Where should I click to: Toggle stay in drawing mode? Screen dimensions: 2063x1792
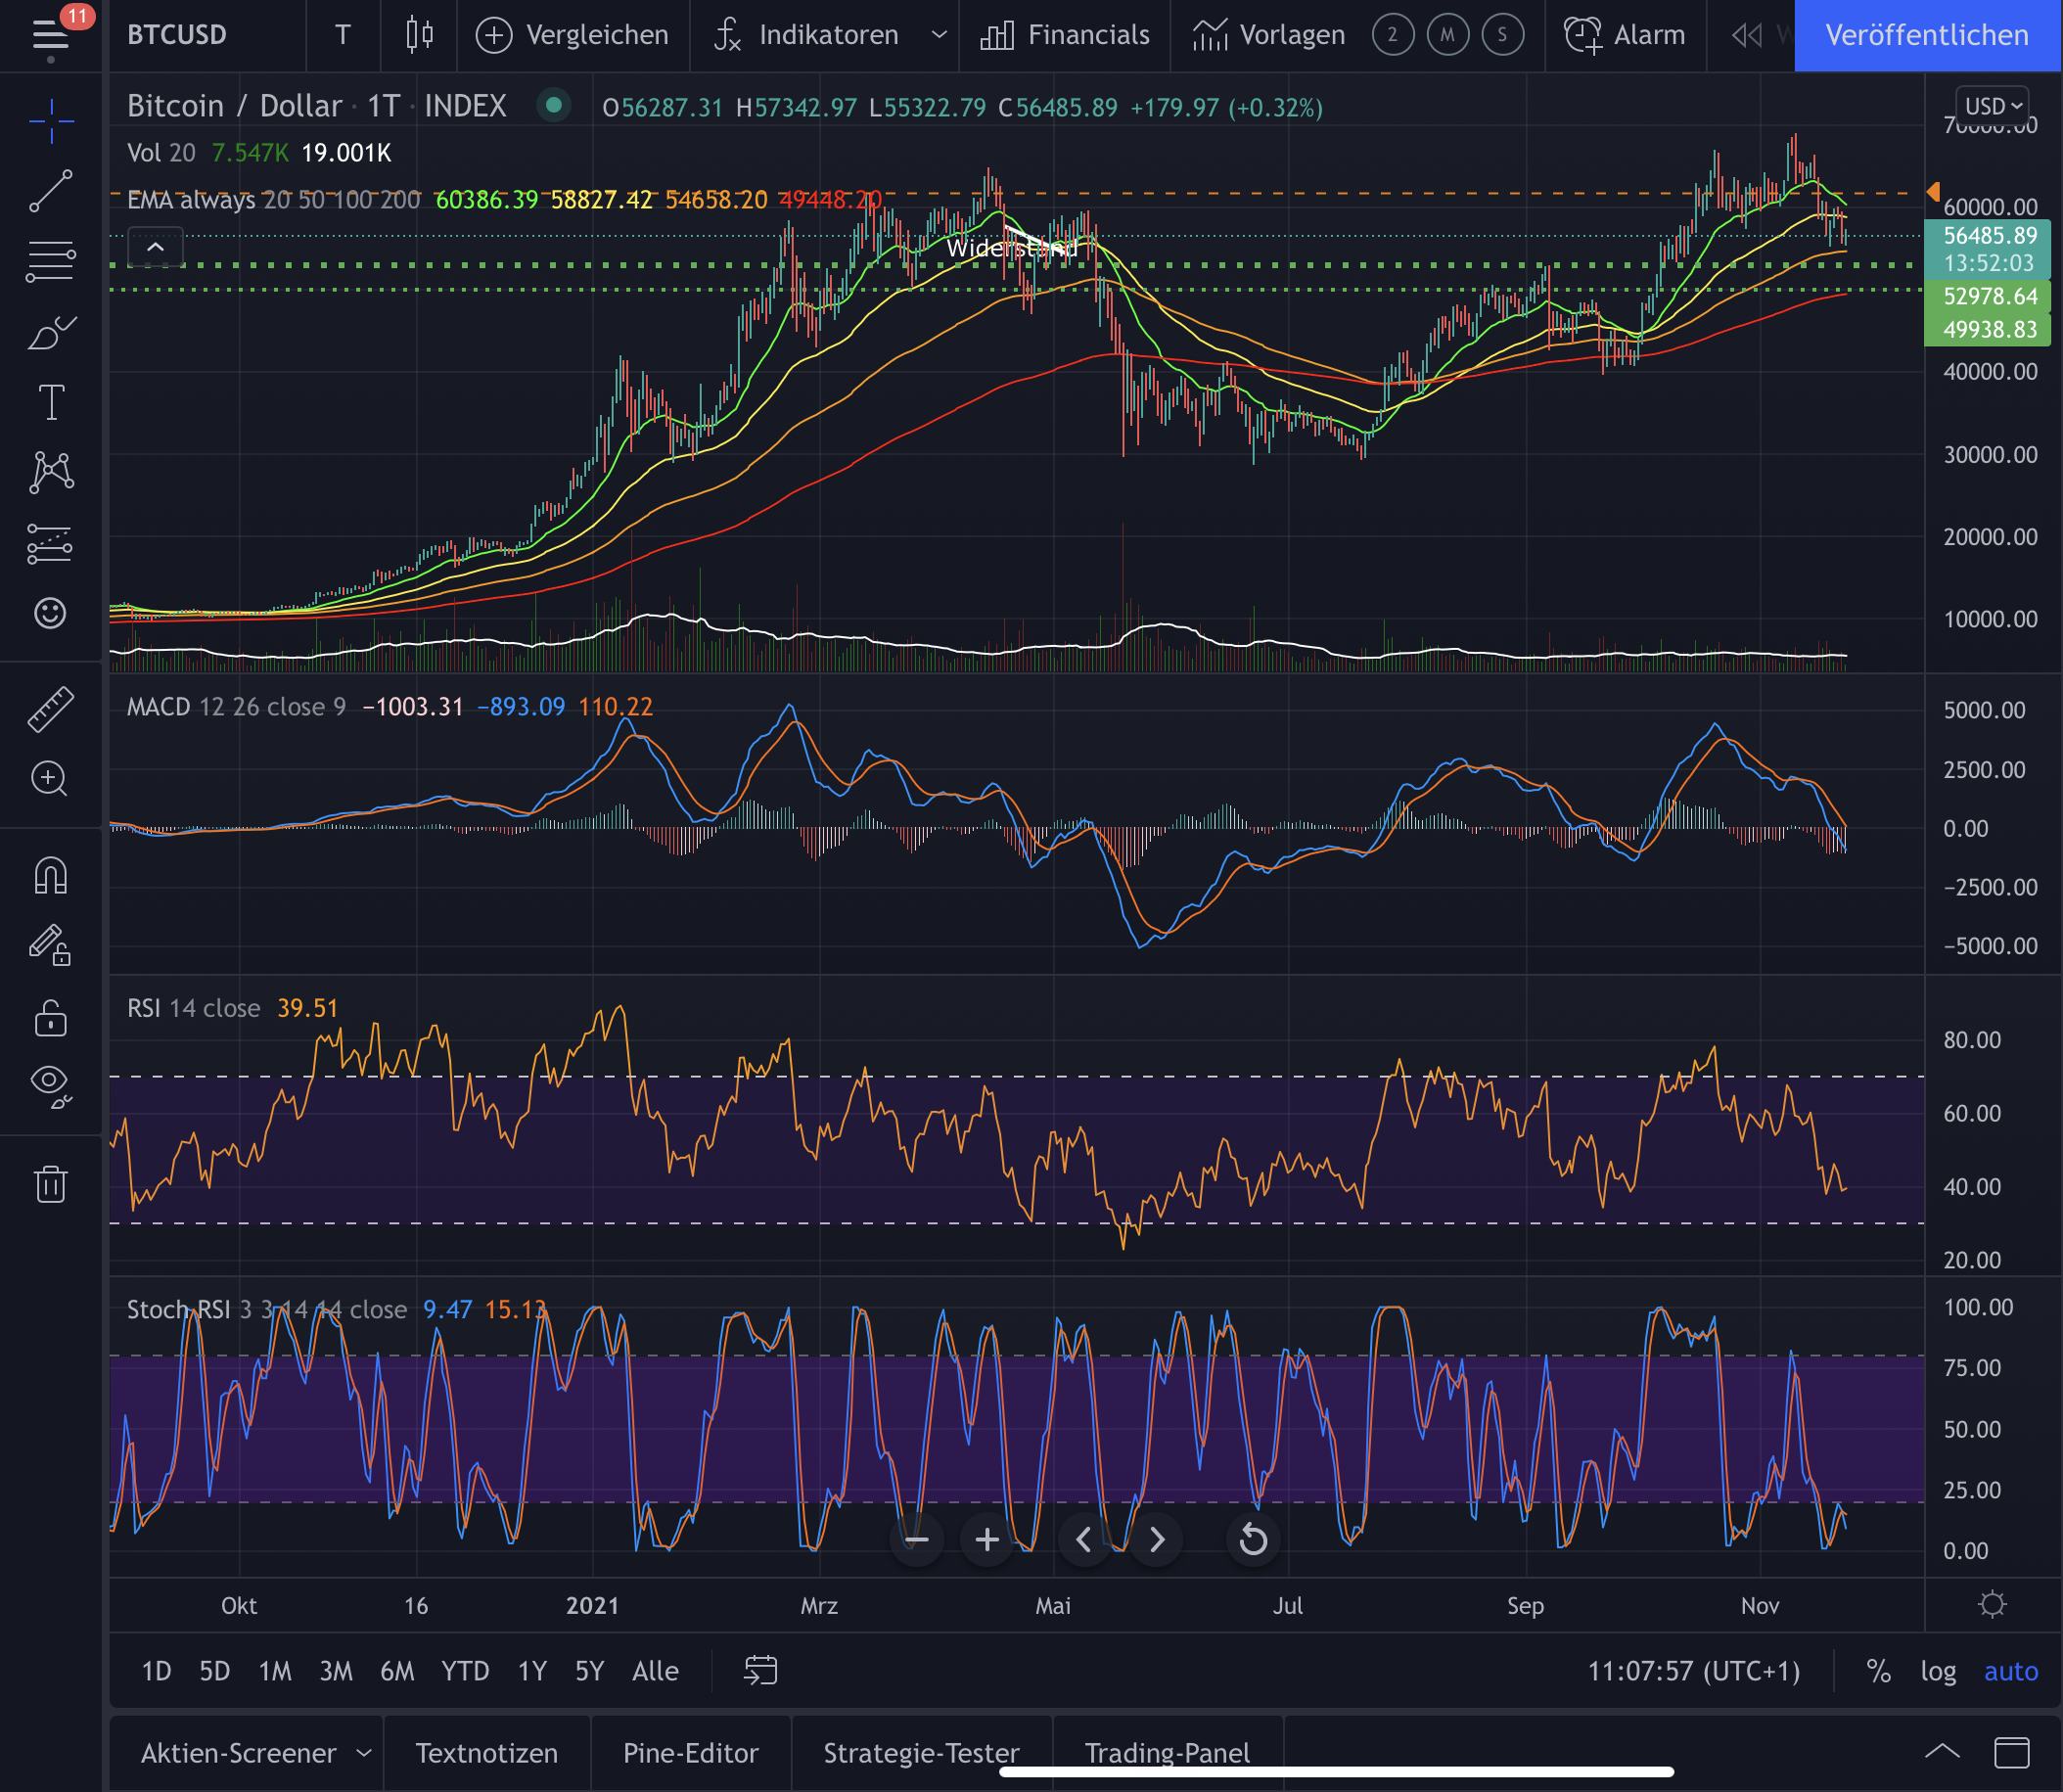(51, 945)
